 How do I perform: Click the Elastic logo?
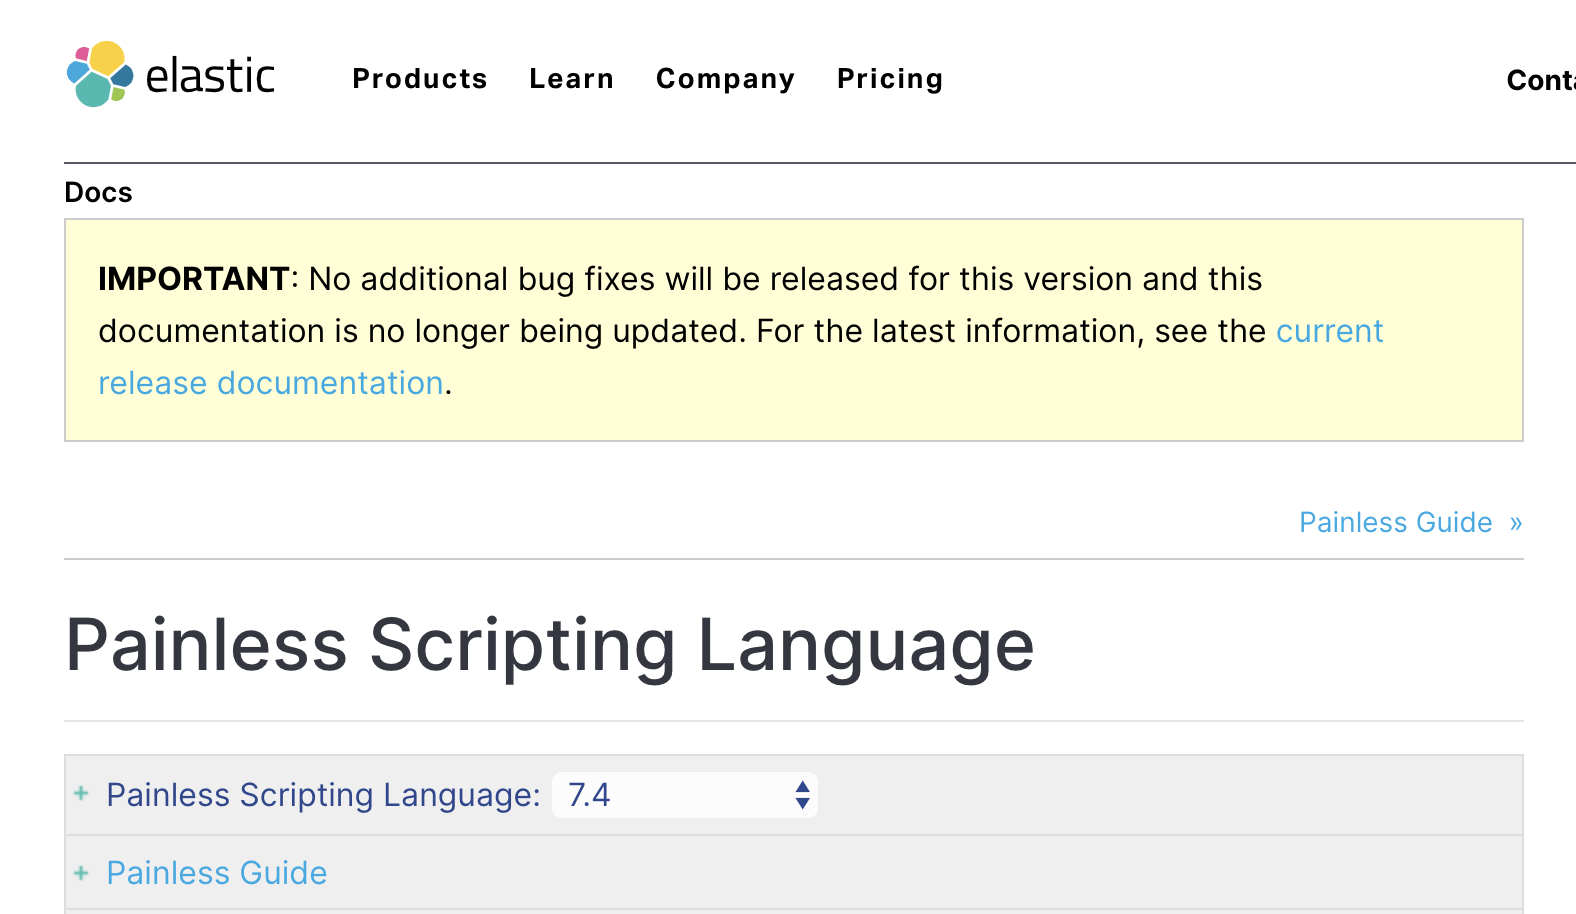170,75
